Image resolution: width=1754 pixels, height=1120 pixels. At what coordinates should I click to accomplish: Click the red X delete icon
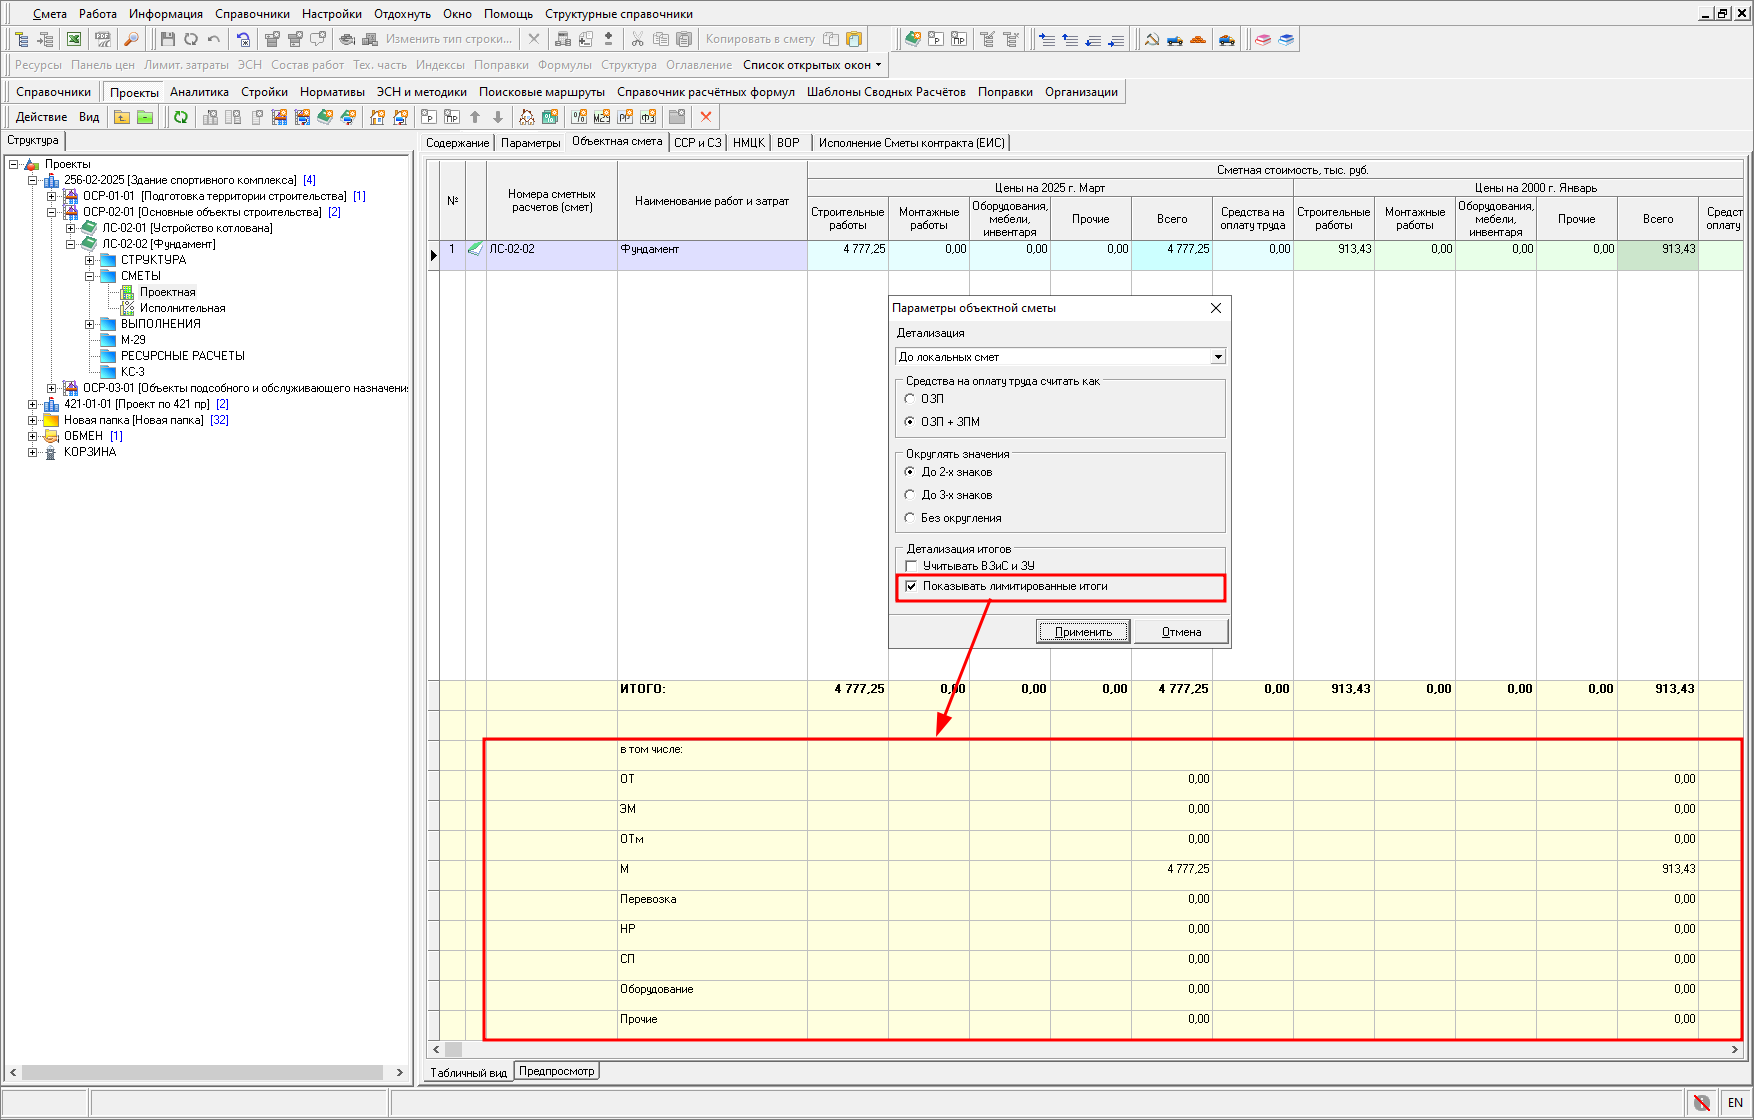[x=706, y=117]
